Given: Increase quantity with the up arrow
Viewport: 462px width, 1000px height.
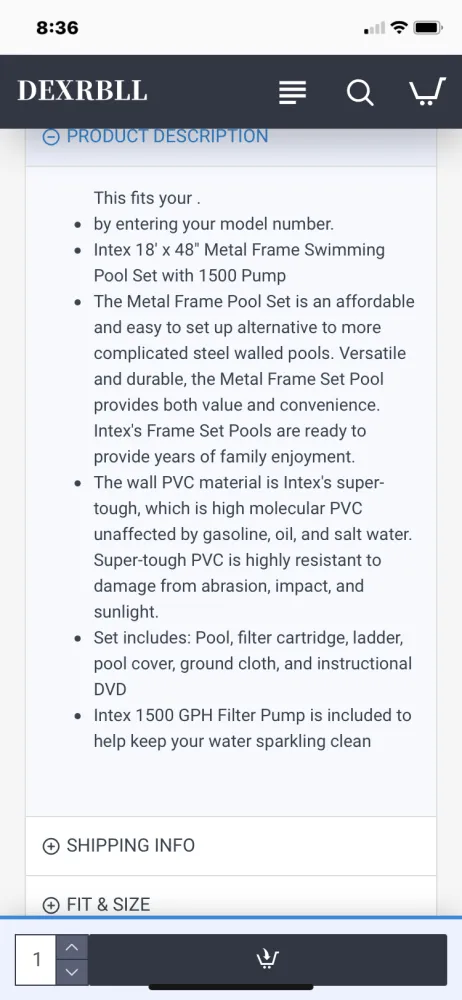Looking at the screenshot, I should [x=72, y=947].
